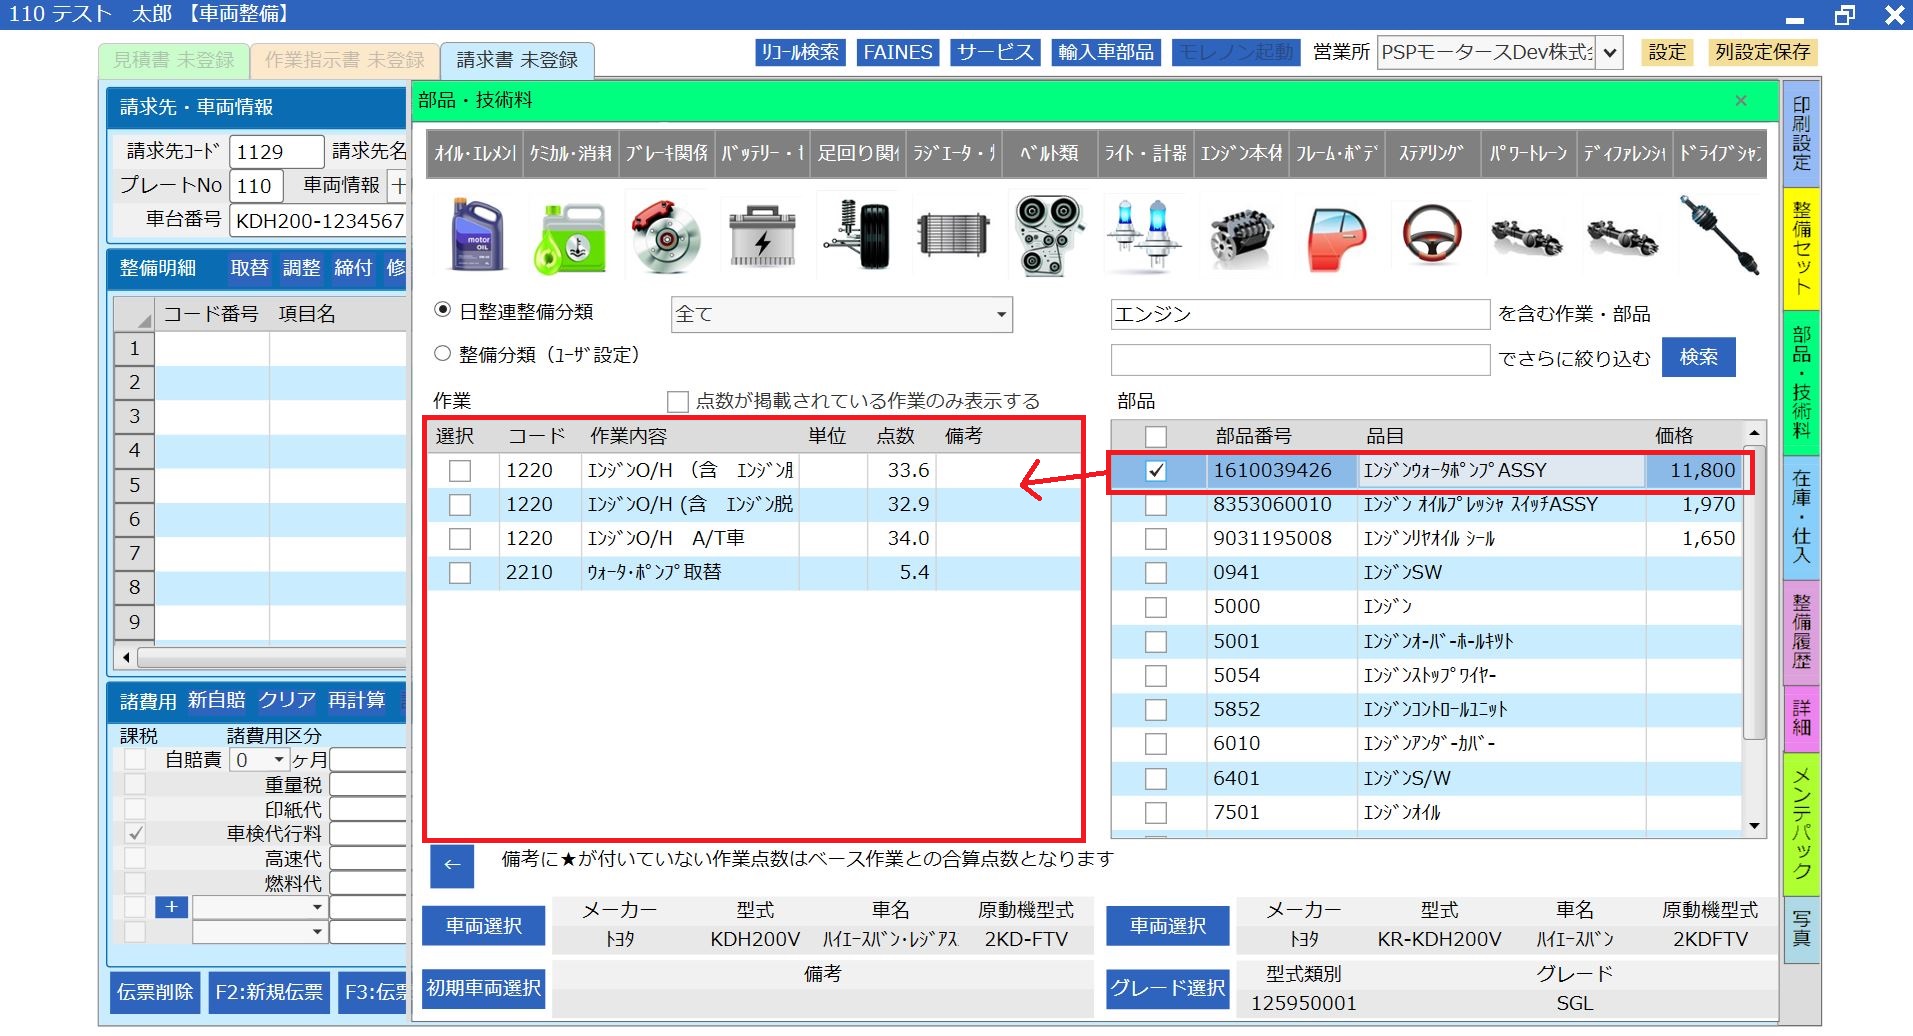1913x1036 pixels.
Task: Click the でさらに絞り込む filter input field
Action: pyautogui.click(x=1300, y=359)
